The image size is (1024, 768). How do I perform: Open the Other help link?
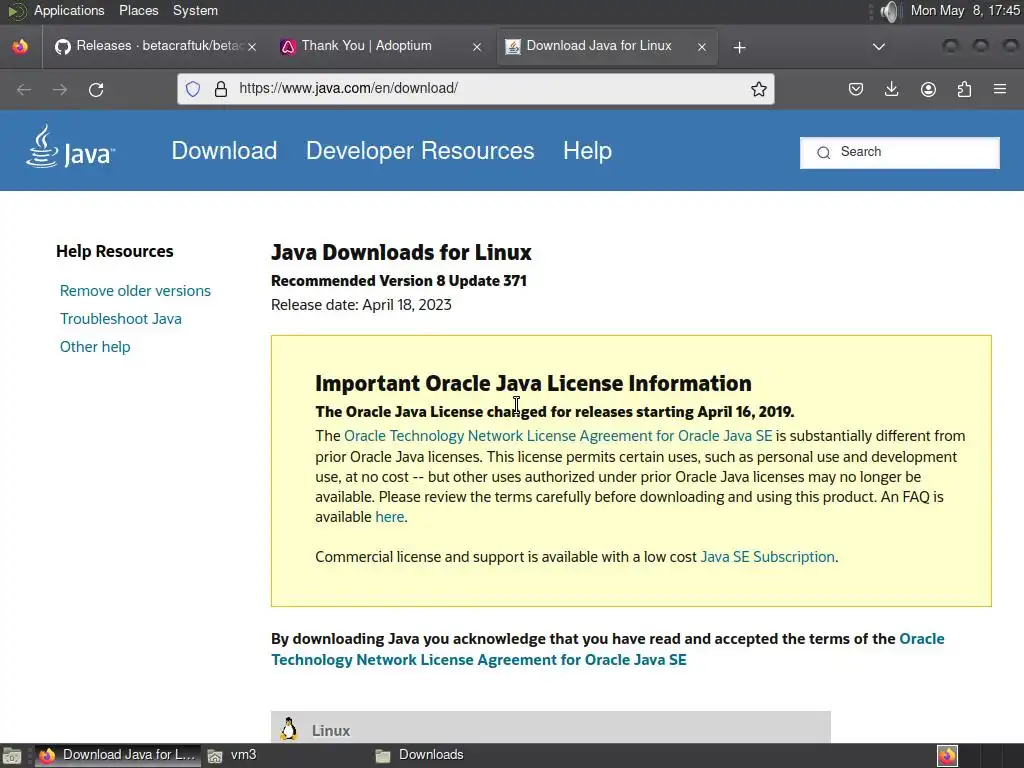pyautogui.click(x=95, y=347)
